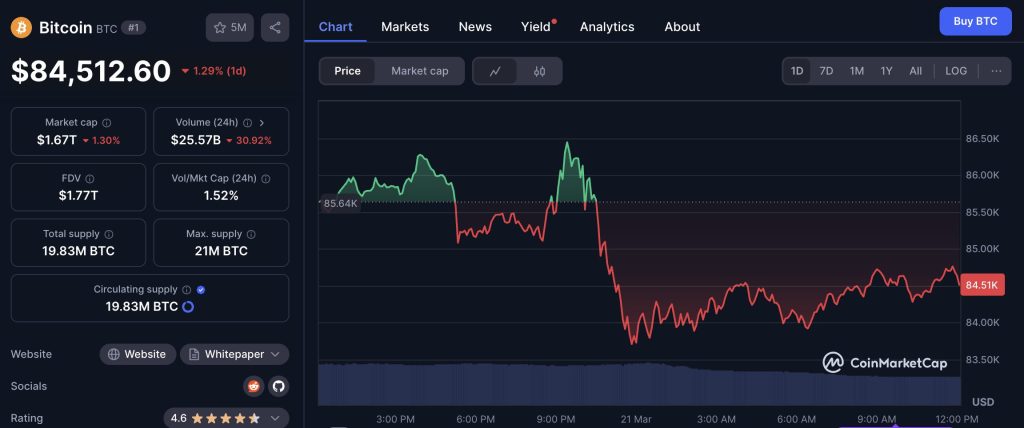Click the Buy BTC button
Viewport: 1024px width, 428px height.
click(x=975, y=21)
